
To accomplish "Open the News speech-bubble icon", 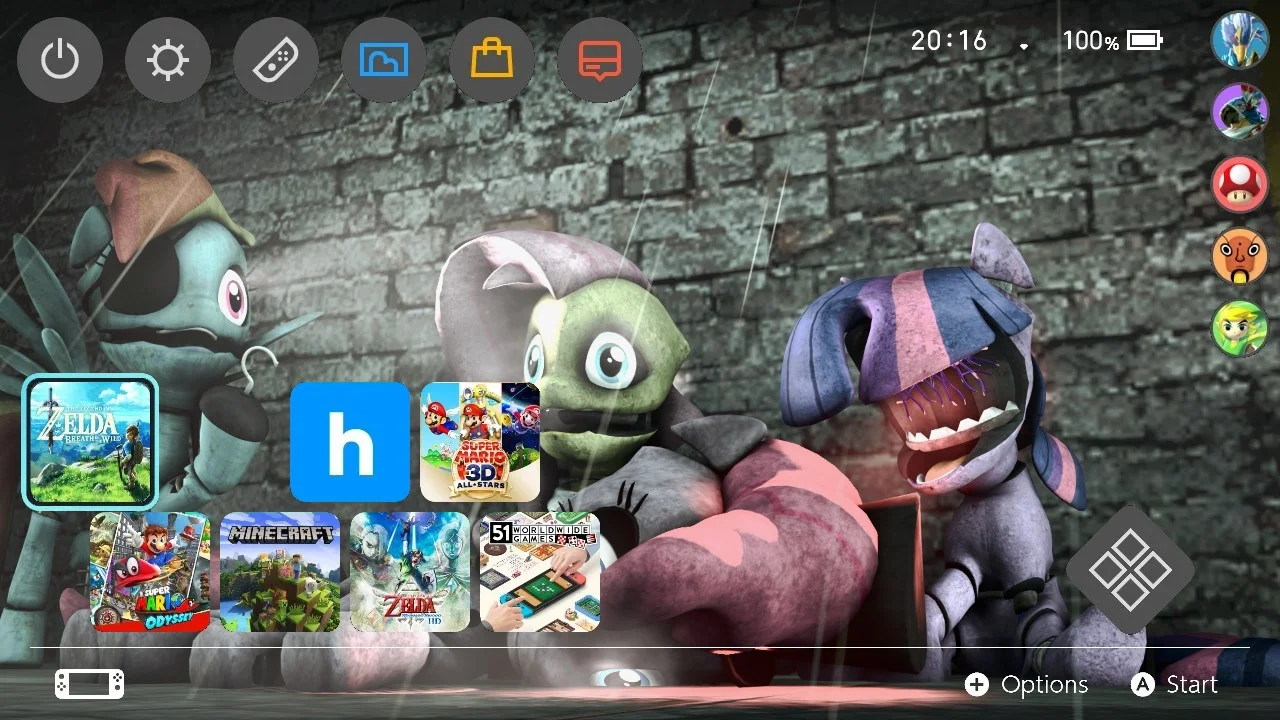I will coord(600,61).
